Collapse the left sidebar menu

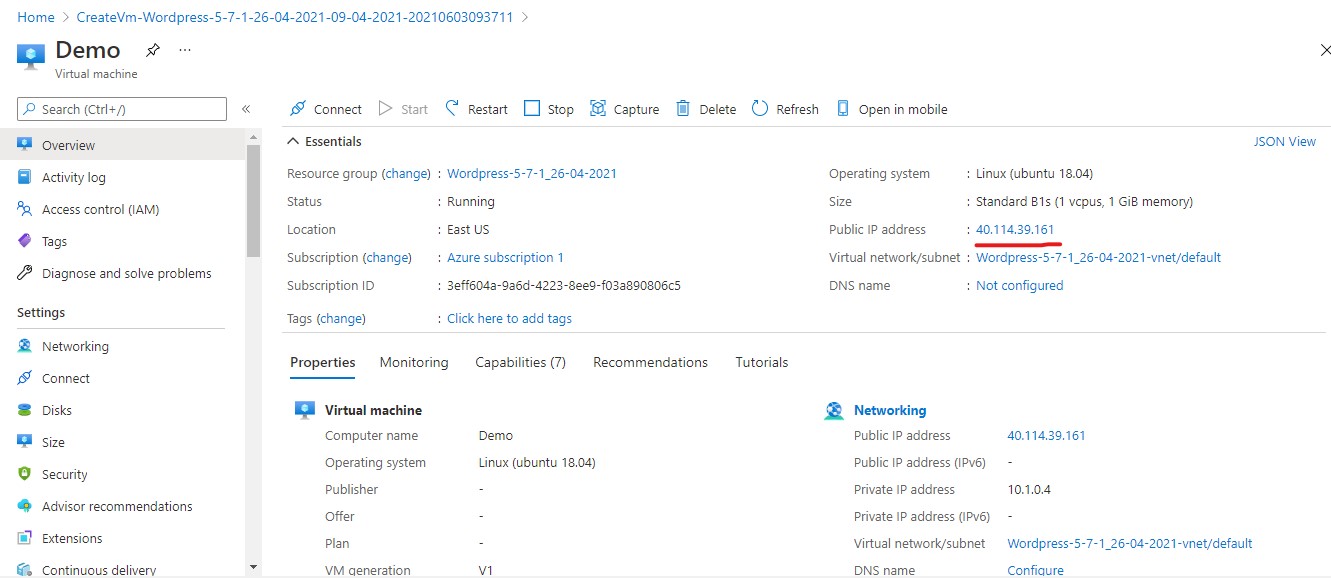(246, 109)
